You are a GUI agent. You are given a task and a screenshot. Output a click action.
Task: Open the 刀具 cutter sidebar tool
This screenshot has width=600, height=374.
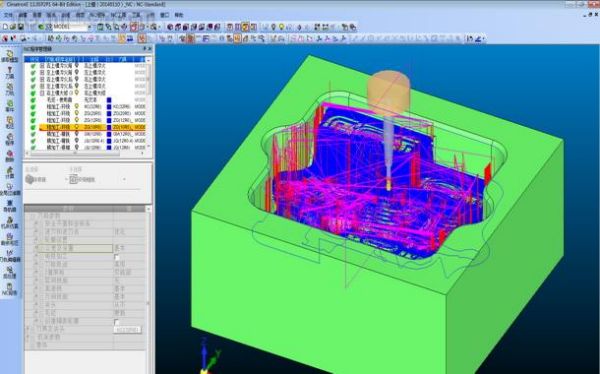[x=10, y=73]
